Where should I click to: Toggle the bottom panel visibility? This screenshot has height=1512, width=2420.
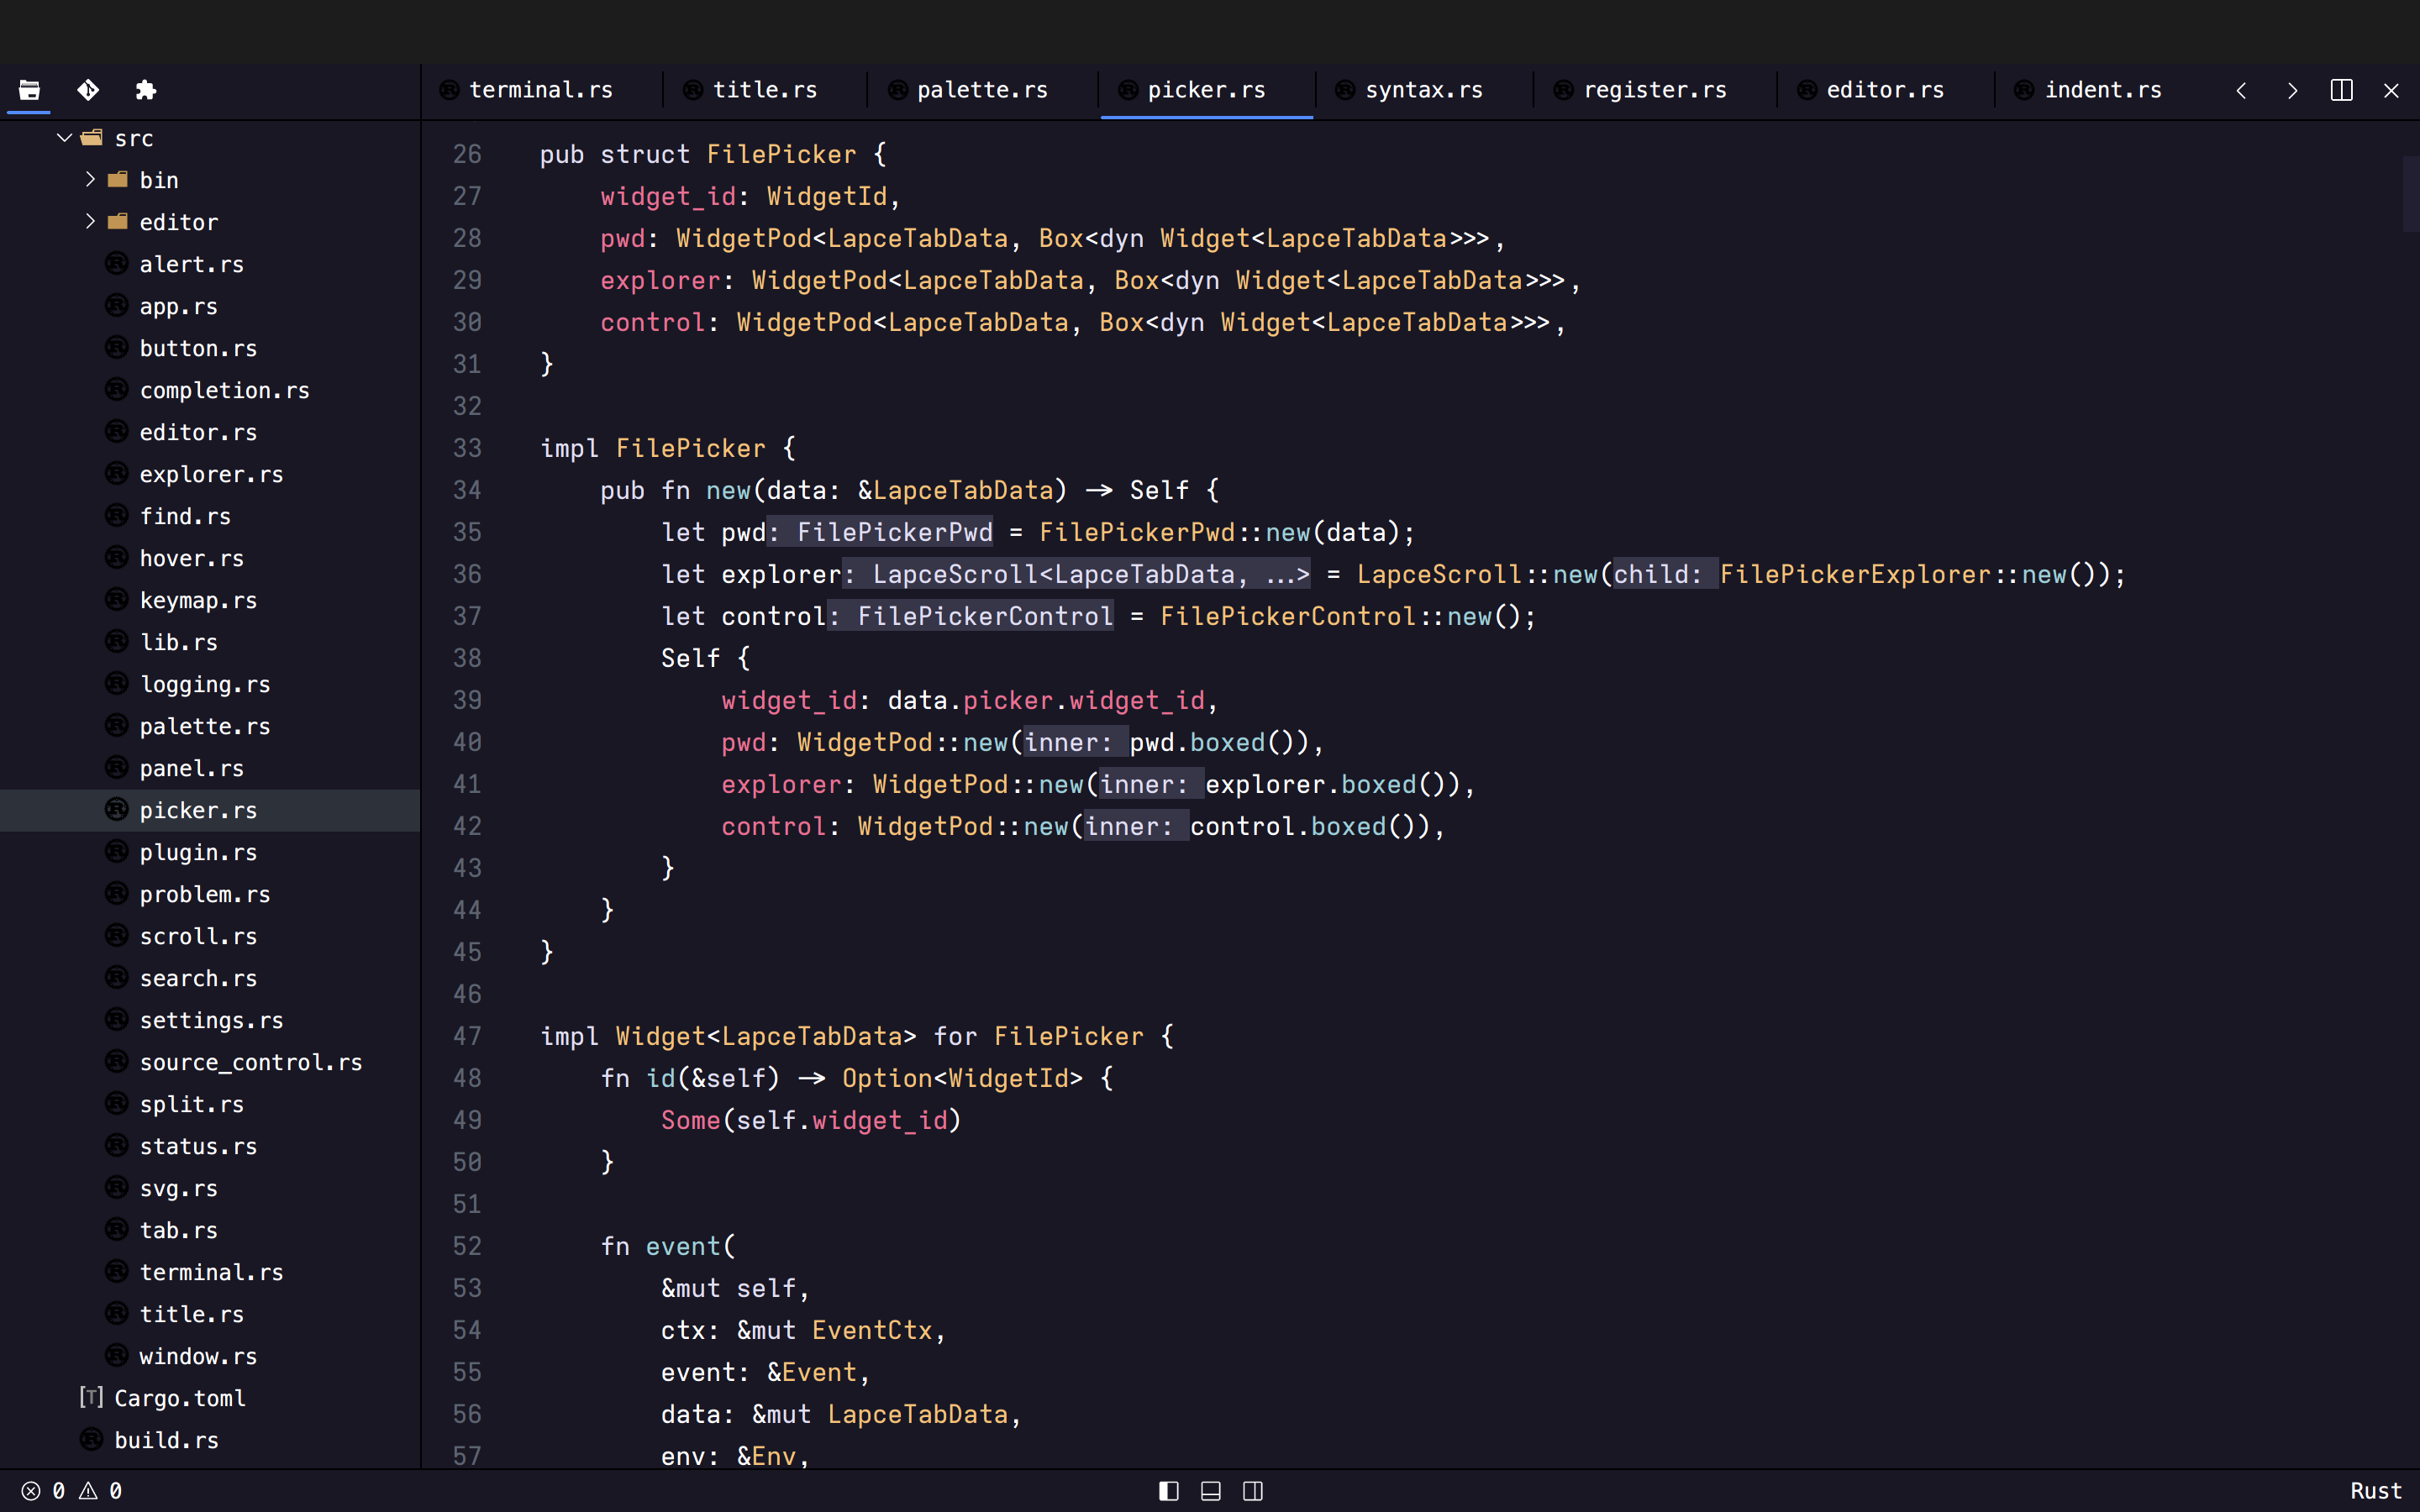pyautogui.click(x=1210, y=1491)
